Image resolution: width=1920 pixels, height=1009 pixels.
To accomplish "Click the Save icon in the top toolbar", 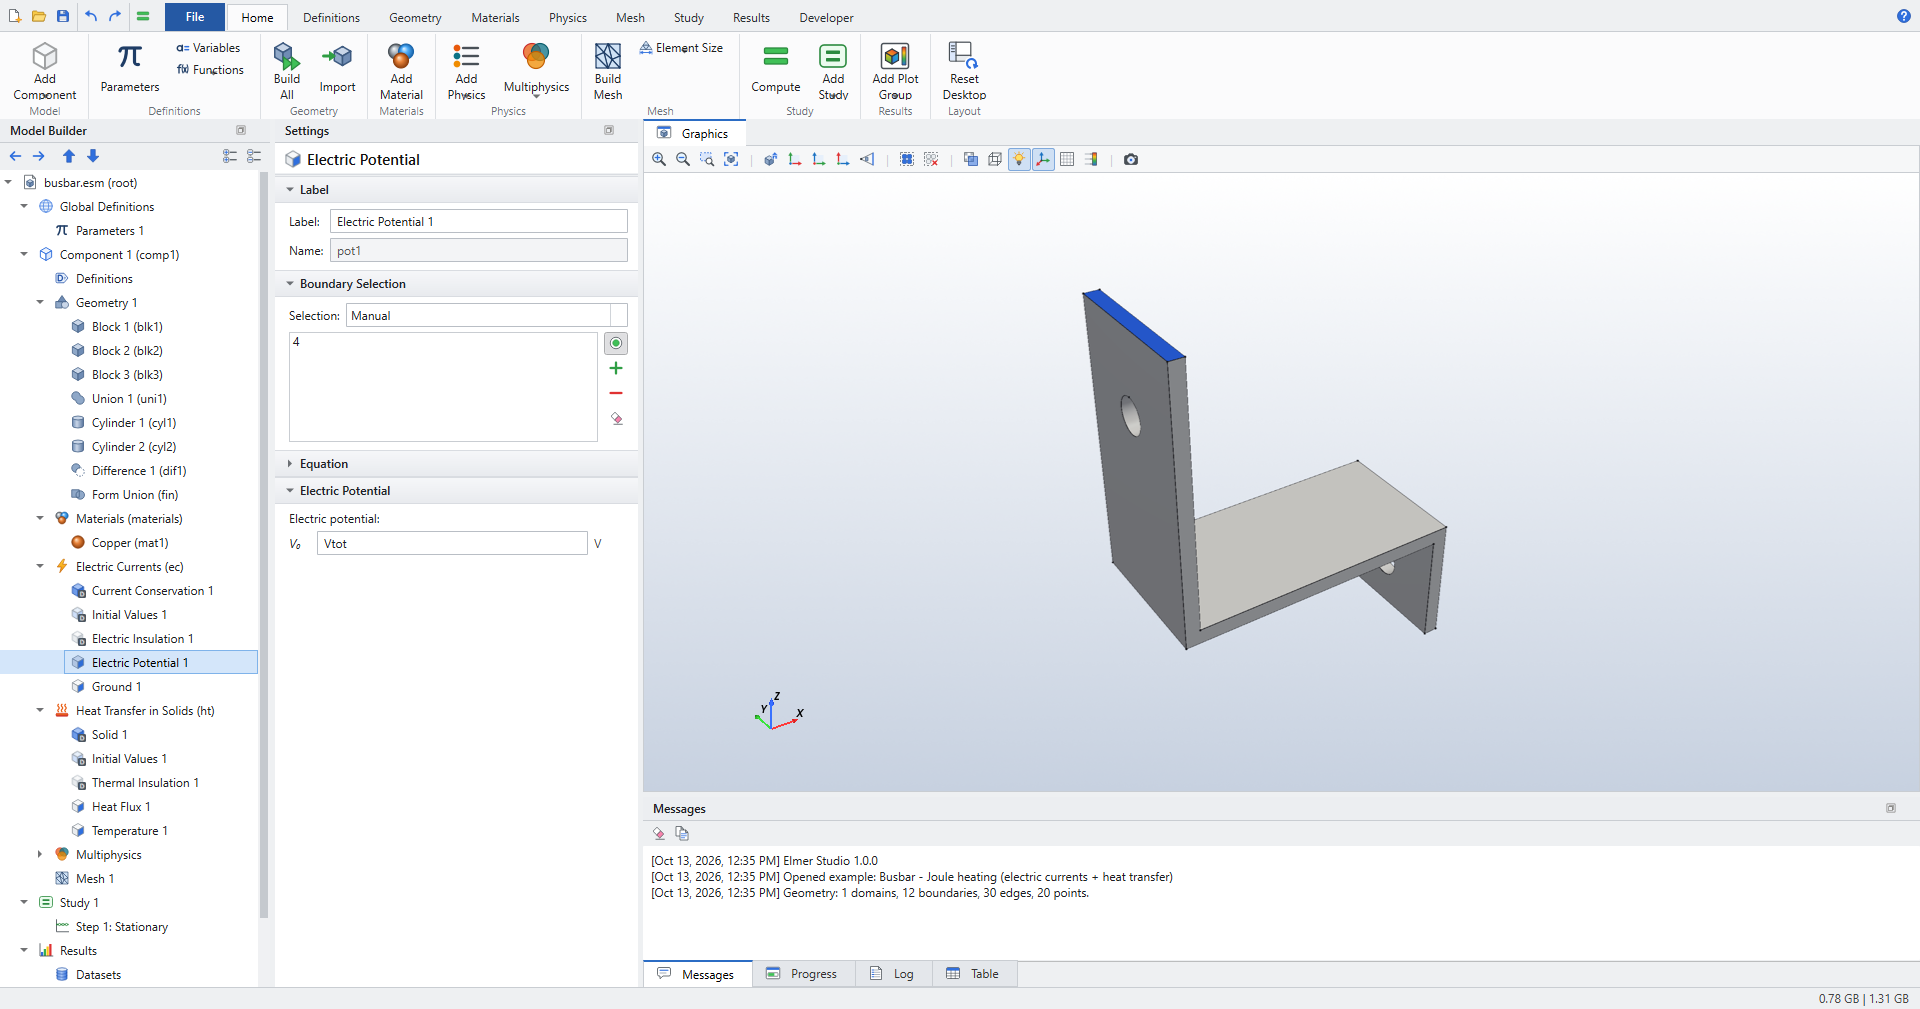I will pyautogui.click(x=63, y=16).
